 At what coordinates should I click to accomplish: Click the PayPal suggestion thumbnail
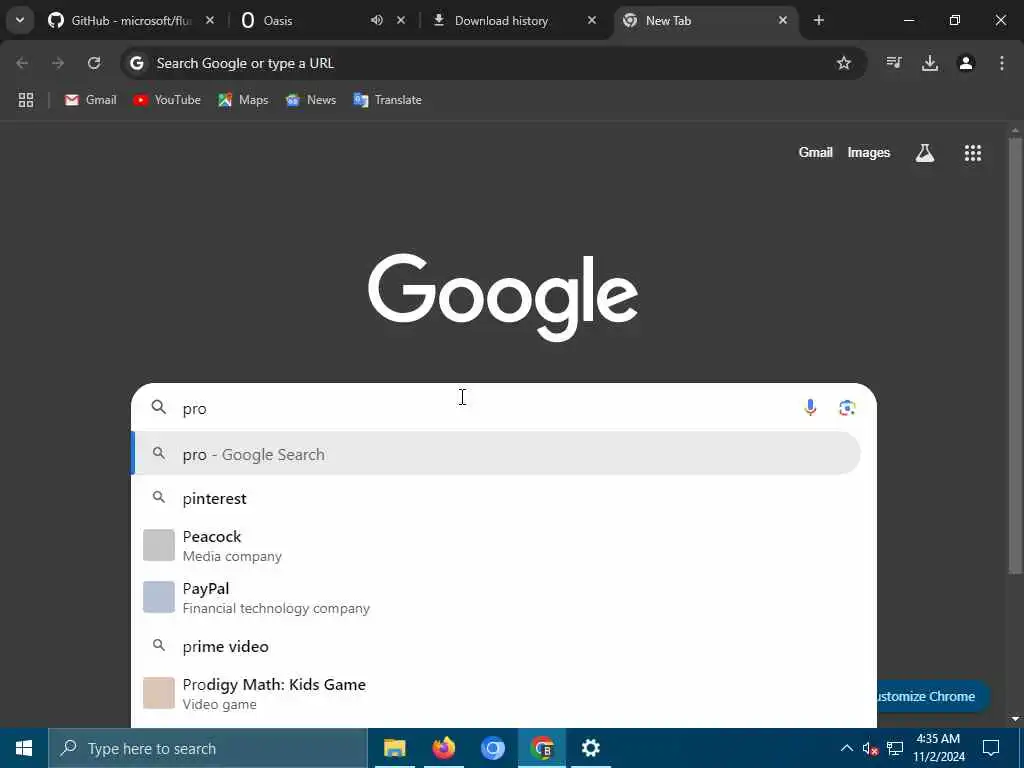tap(159, 598)
